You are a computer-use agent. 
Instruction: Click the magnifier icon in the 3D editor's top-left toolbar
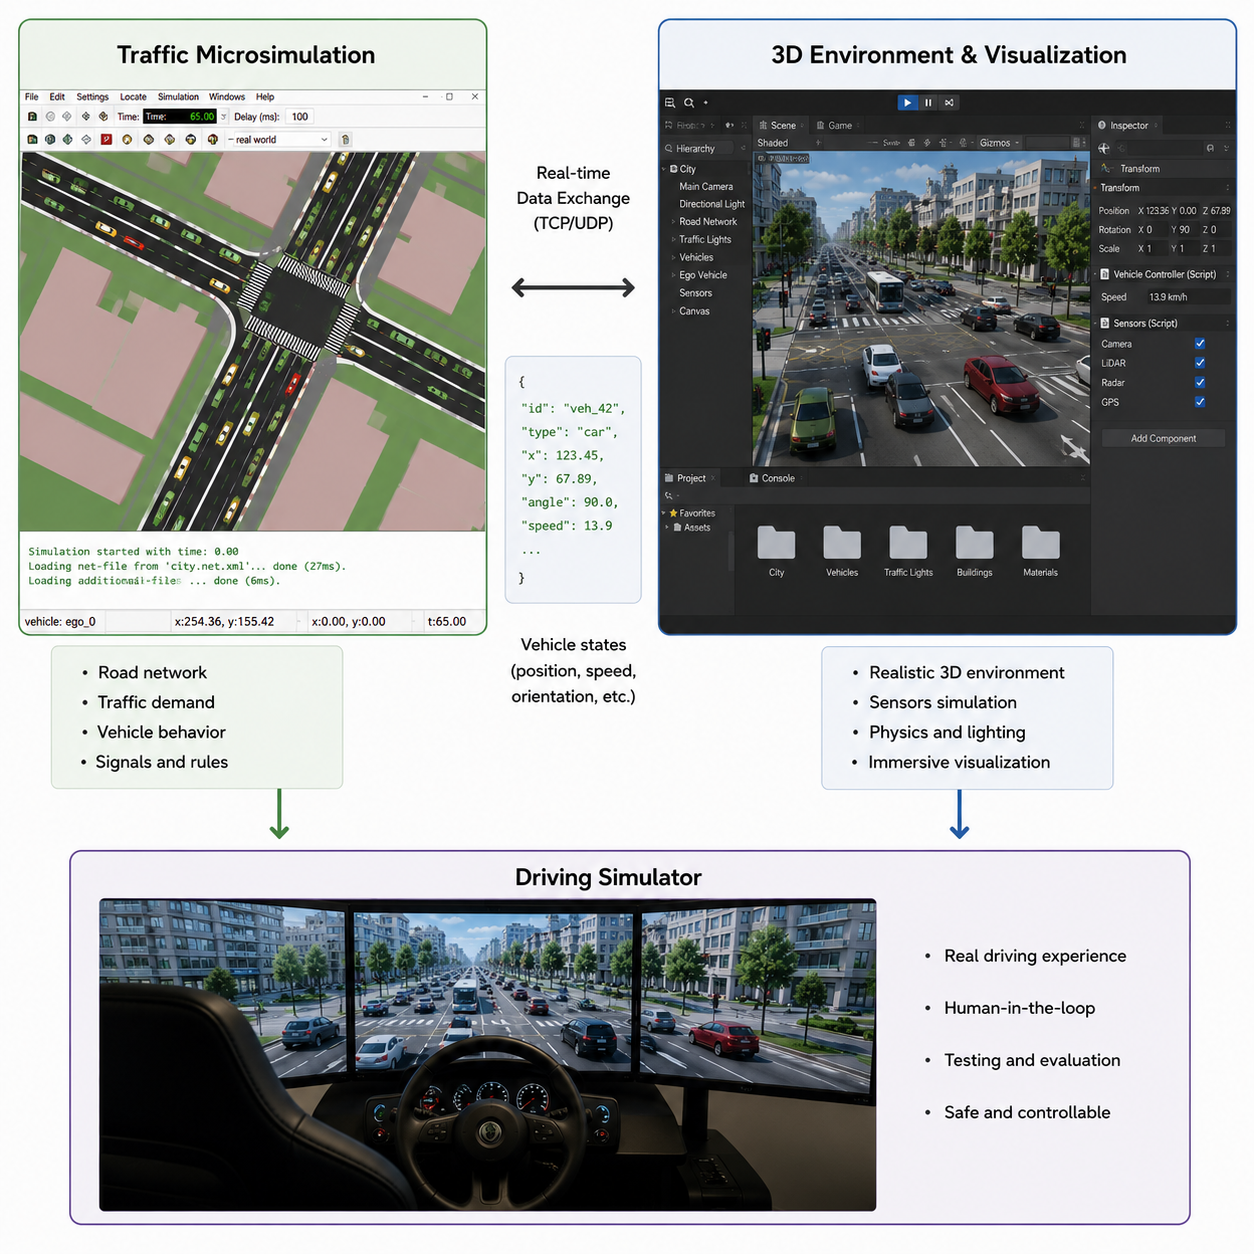point(689,102)
